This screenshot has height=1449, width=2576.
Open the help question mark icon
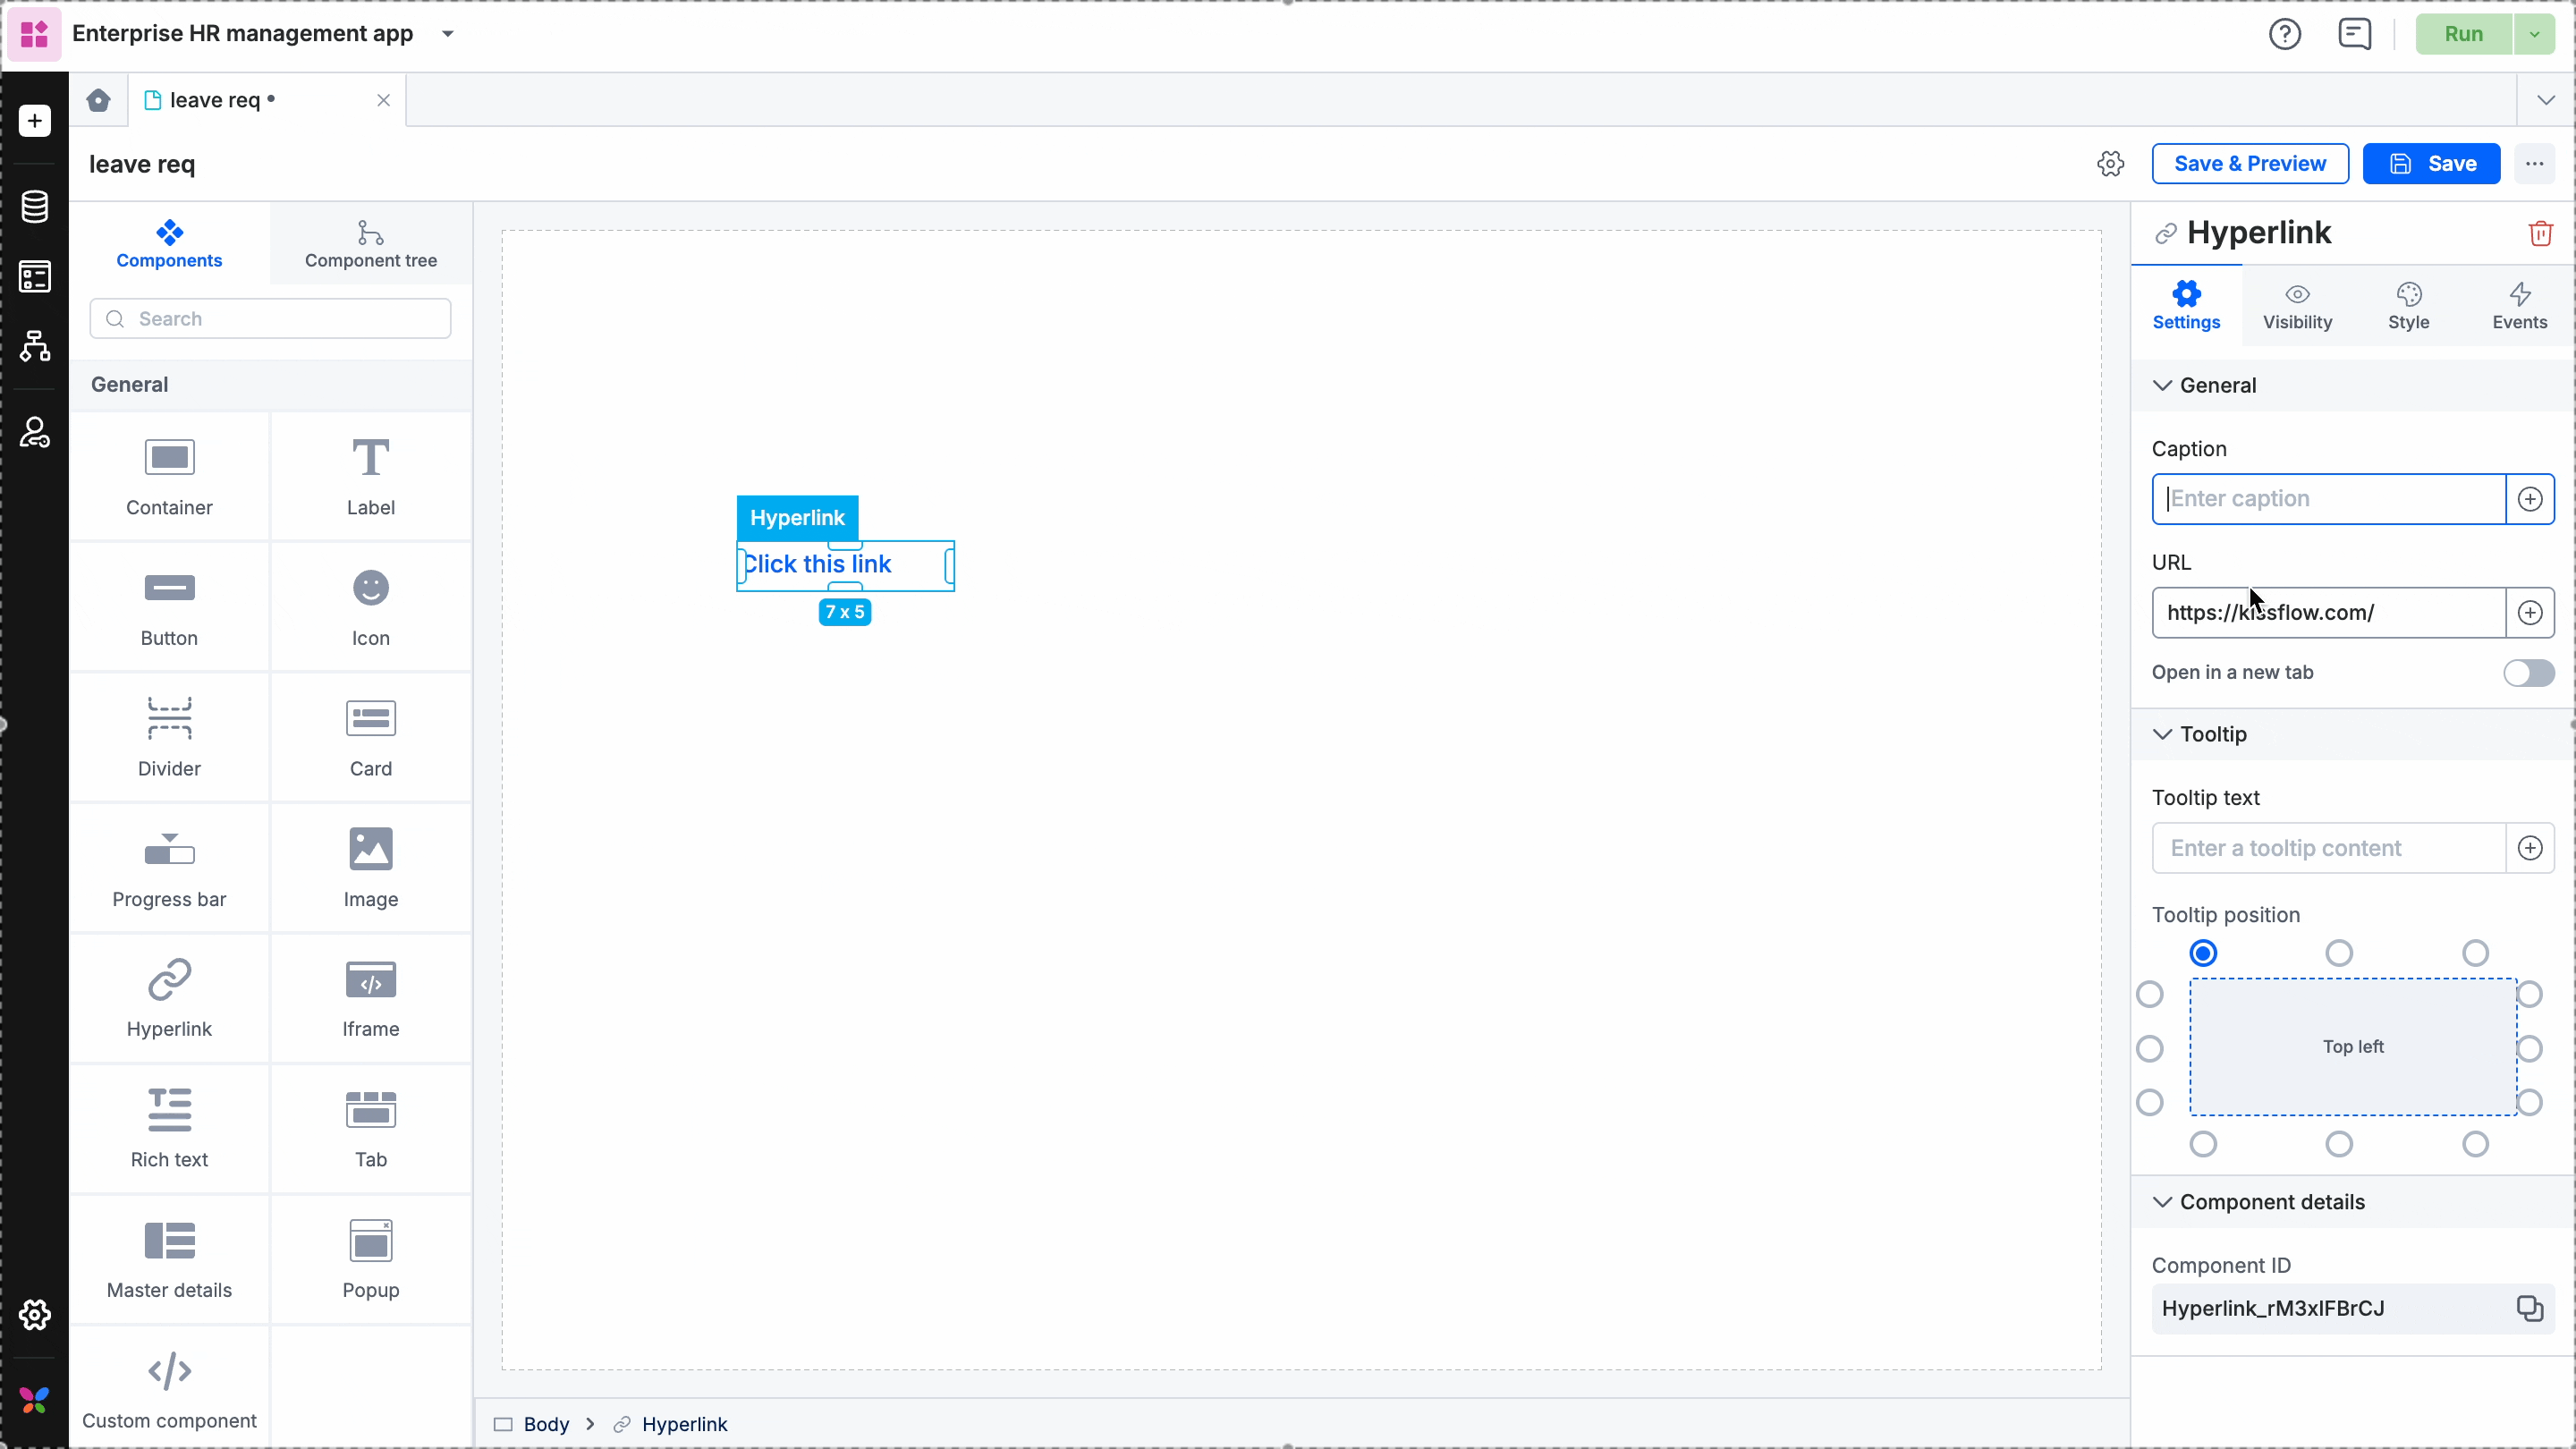(2284, 34)
